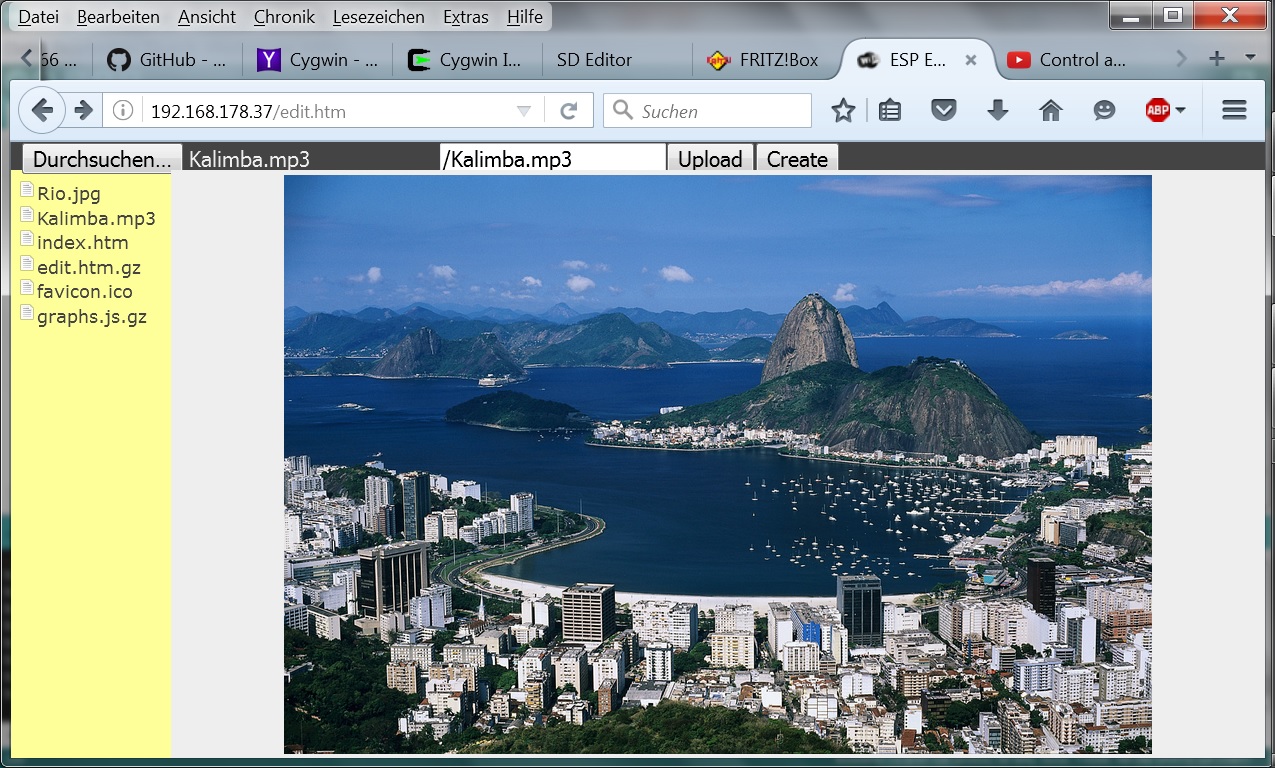Click the file icon beside graphs.js.gz
Viewport: 1275px width, 768px height.
coord(27,313)
